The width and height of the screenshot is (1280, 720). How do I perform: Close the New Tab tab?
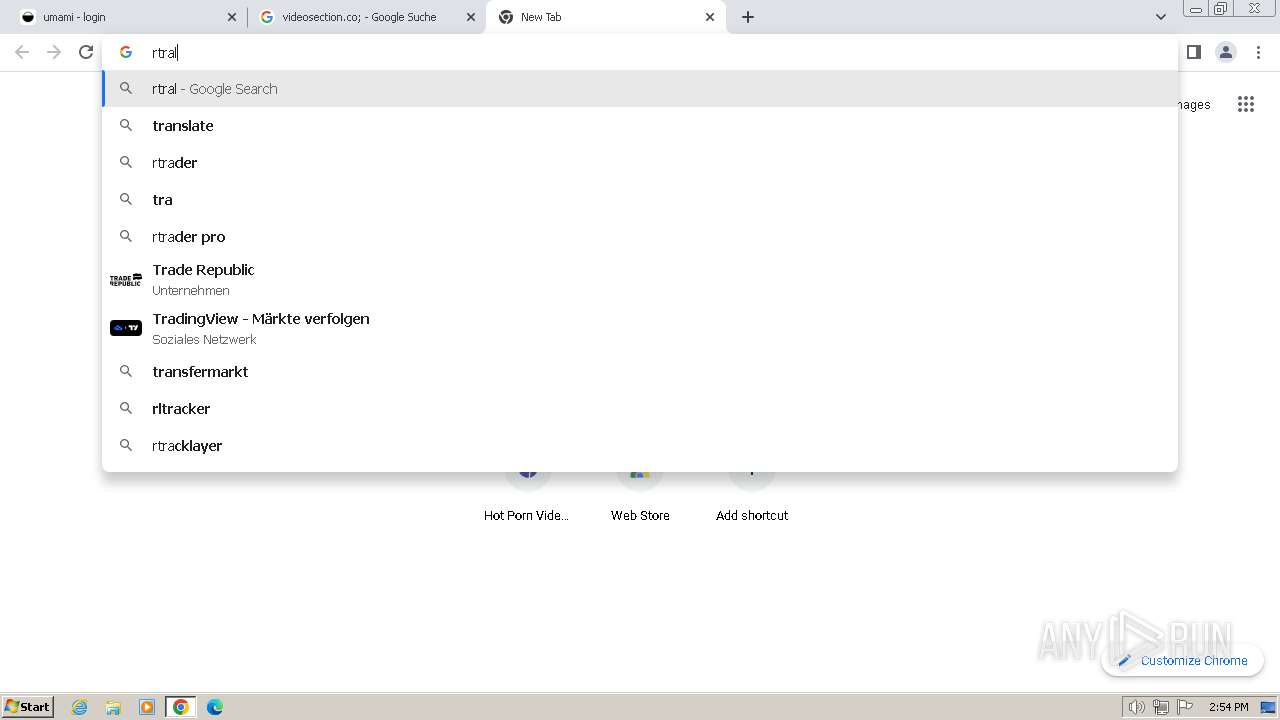coord(710,17)
